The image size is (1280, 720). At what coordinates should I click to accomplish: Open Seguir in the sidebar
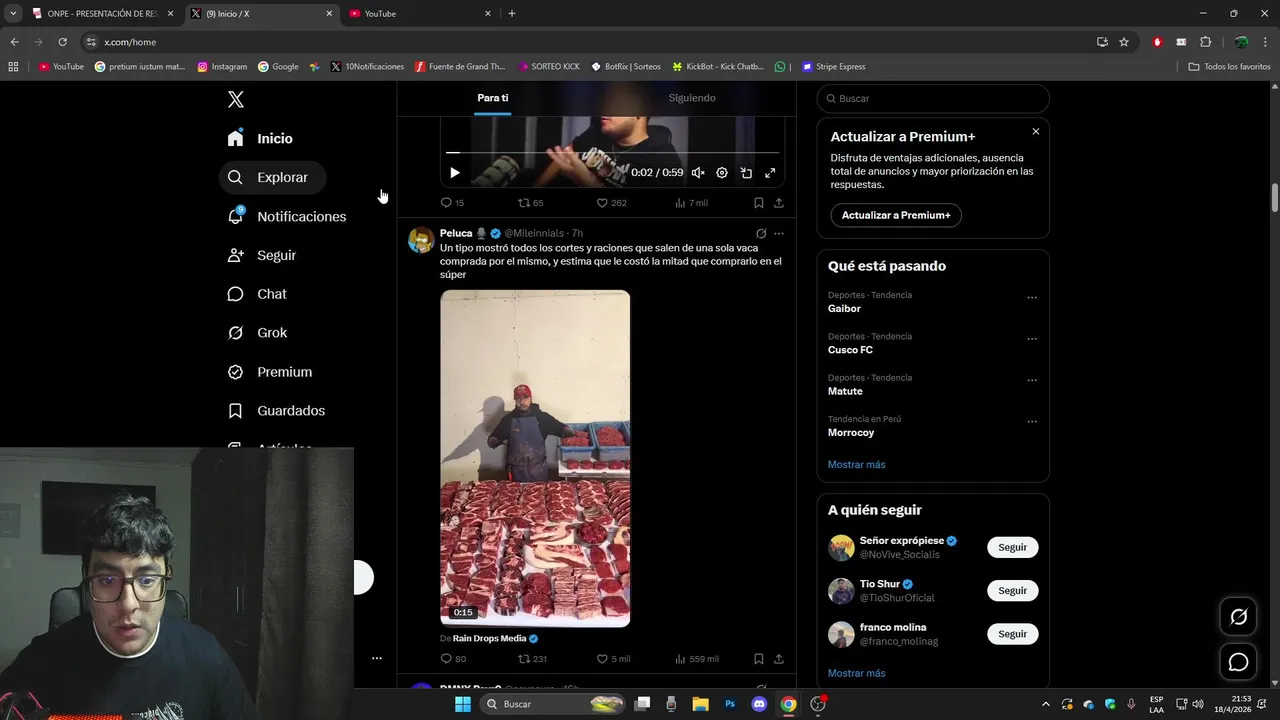(263, 255)
